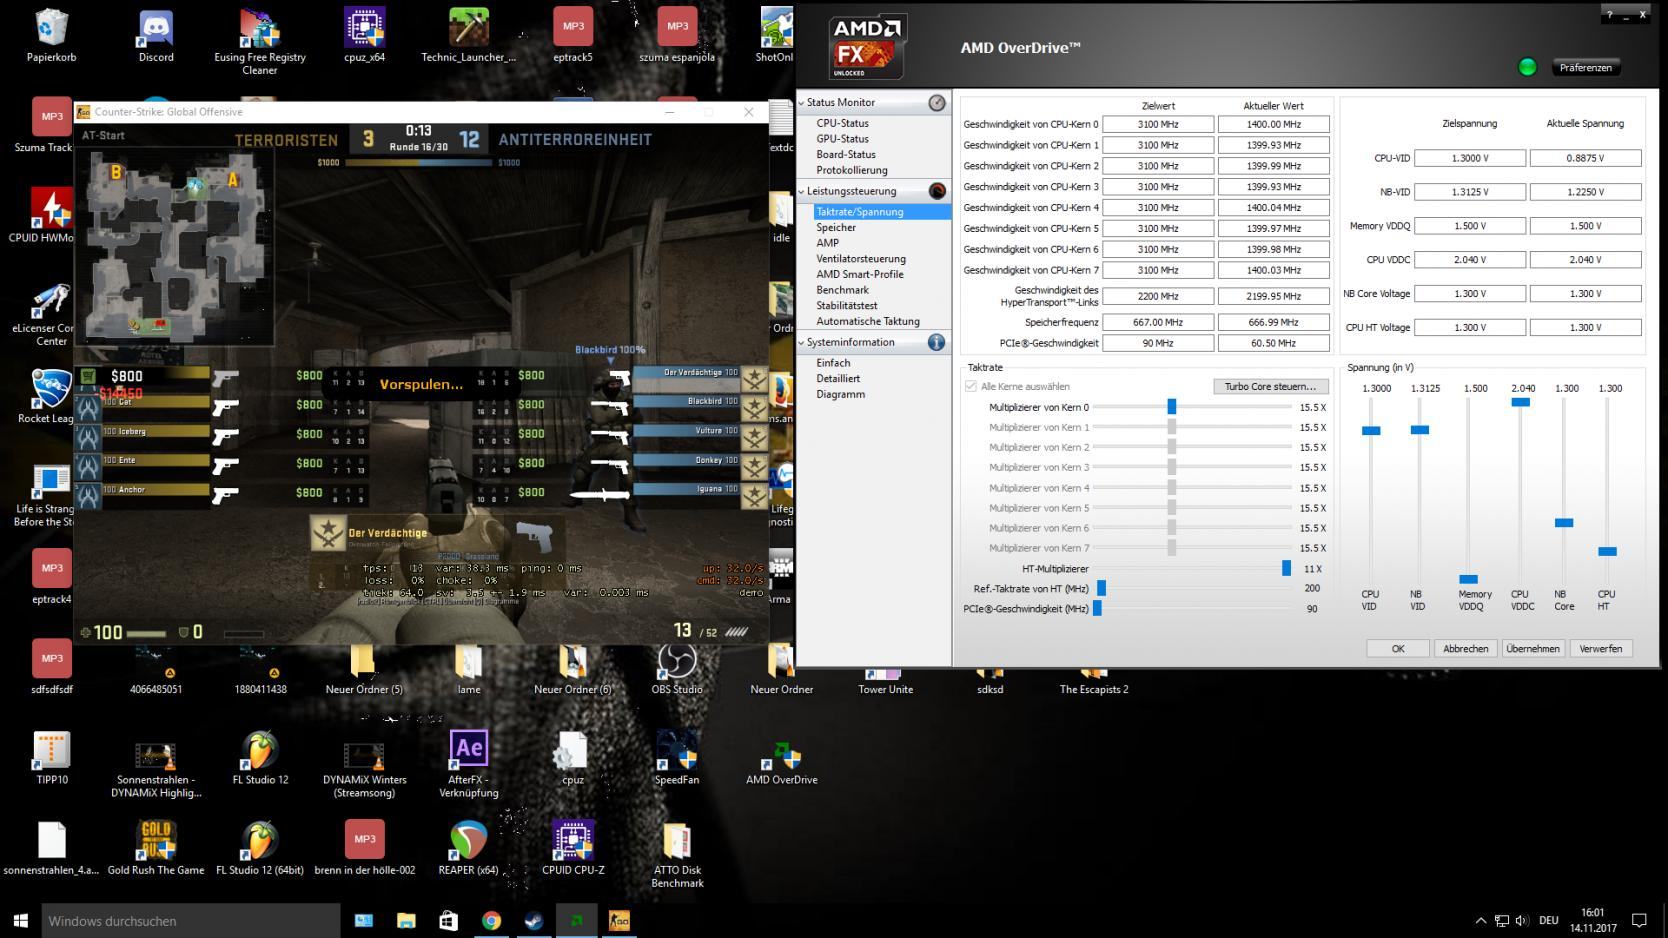Click the Übernehmen button
Screen dimensions: 1668x938
1532,649
